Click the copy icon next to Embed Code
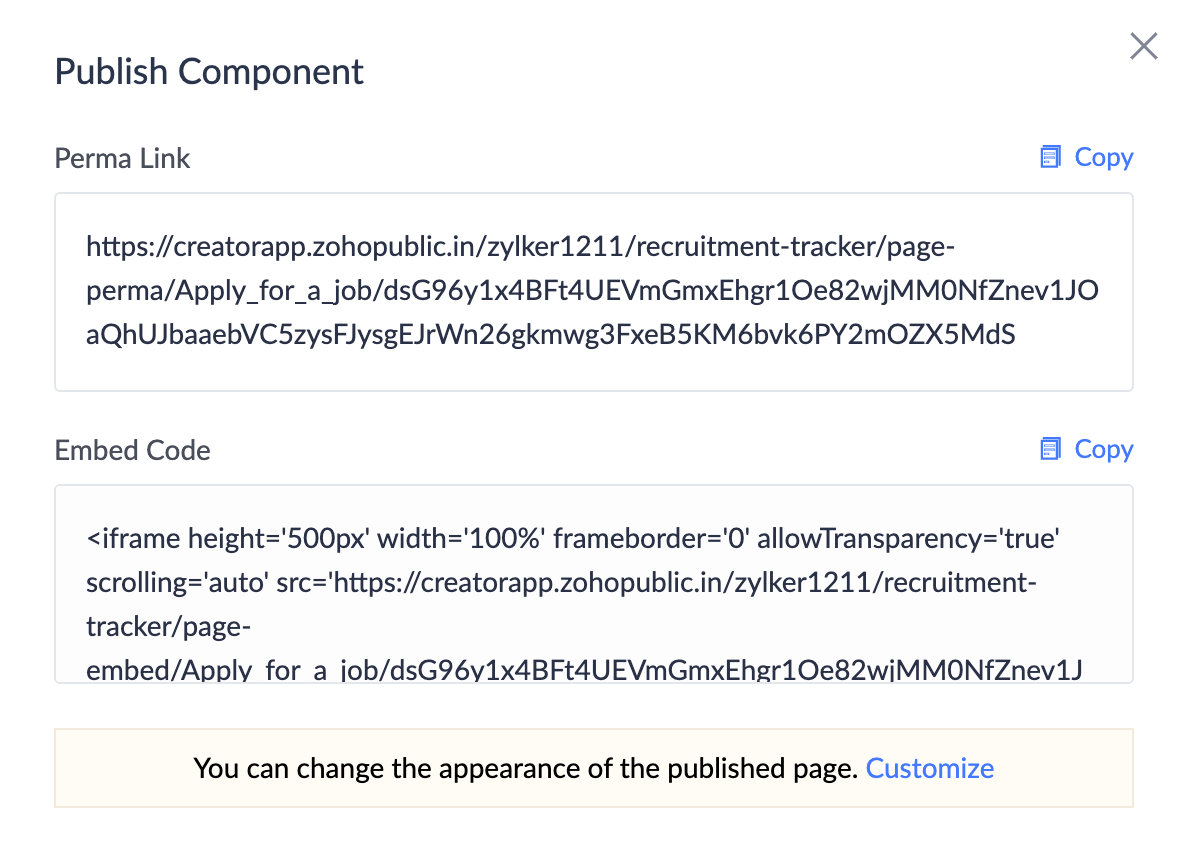Screen dimensions: 1190x860 coord(1050,450)
